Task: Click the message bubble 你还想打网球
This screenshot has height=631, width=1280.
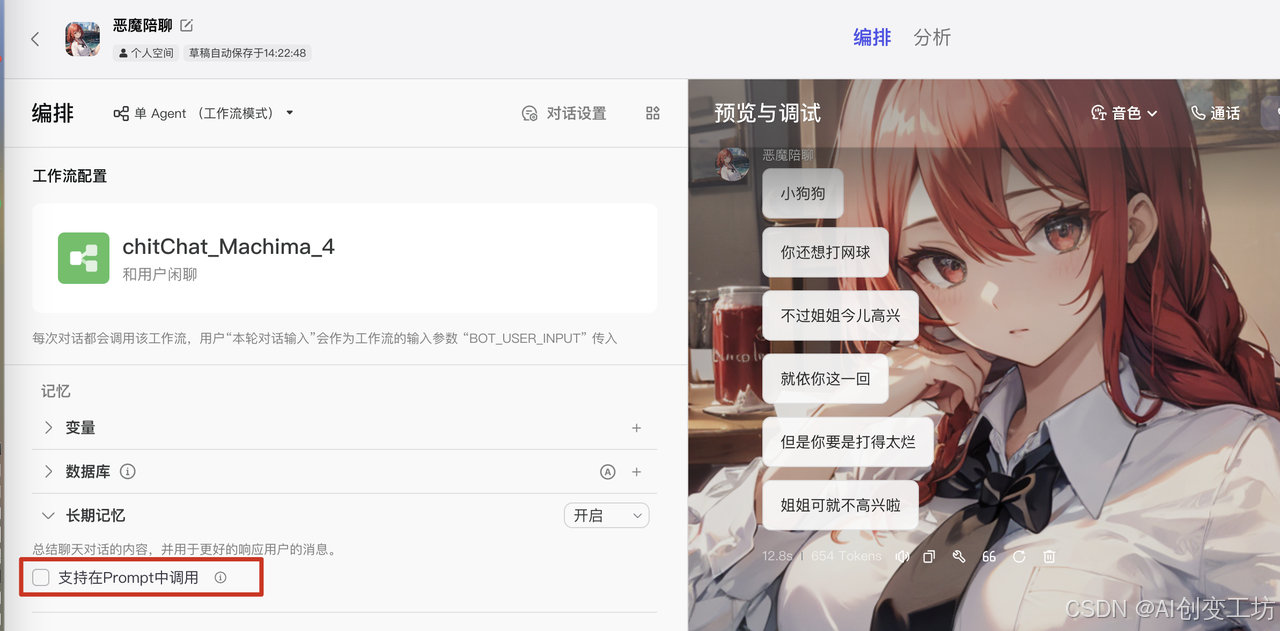Action: tap(826, 253)
